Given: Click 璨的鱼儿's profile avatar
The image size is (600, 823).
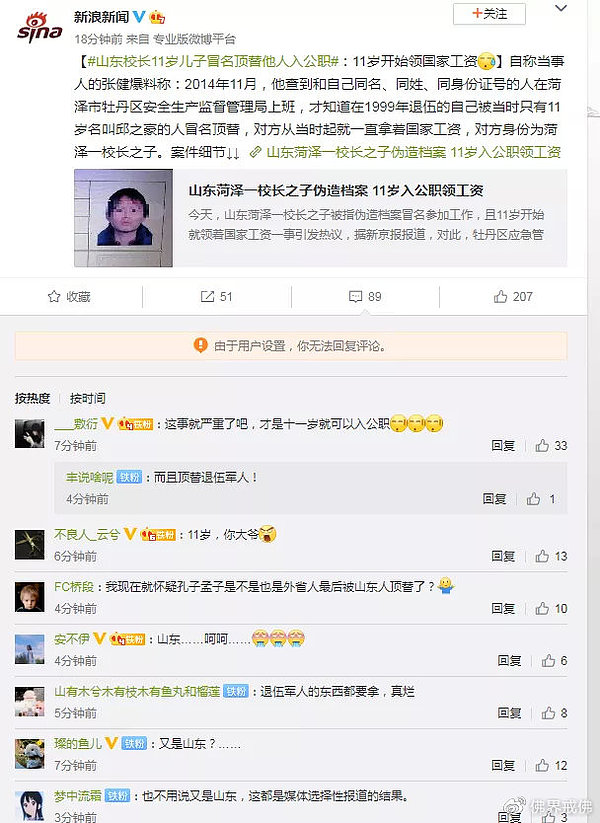Looking at the screenshot, I should 30,753.
